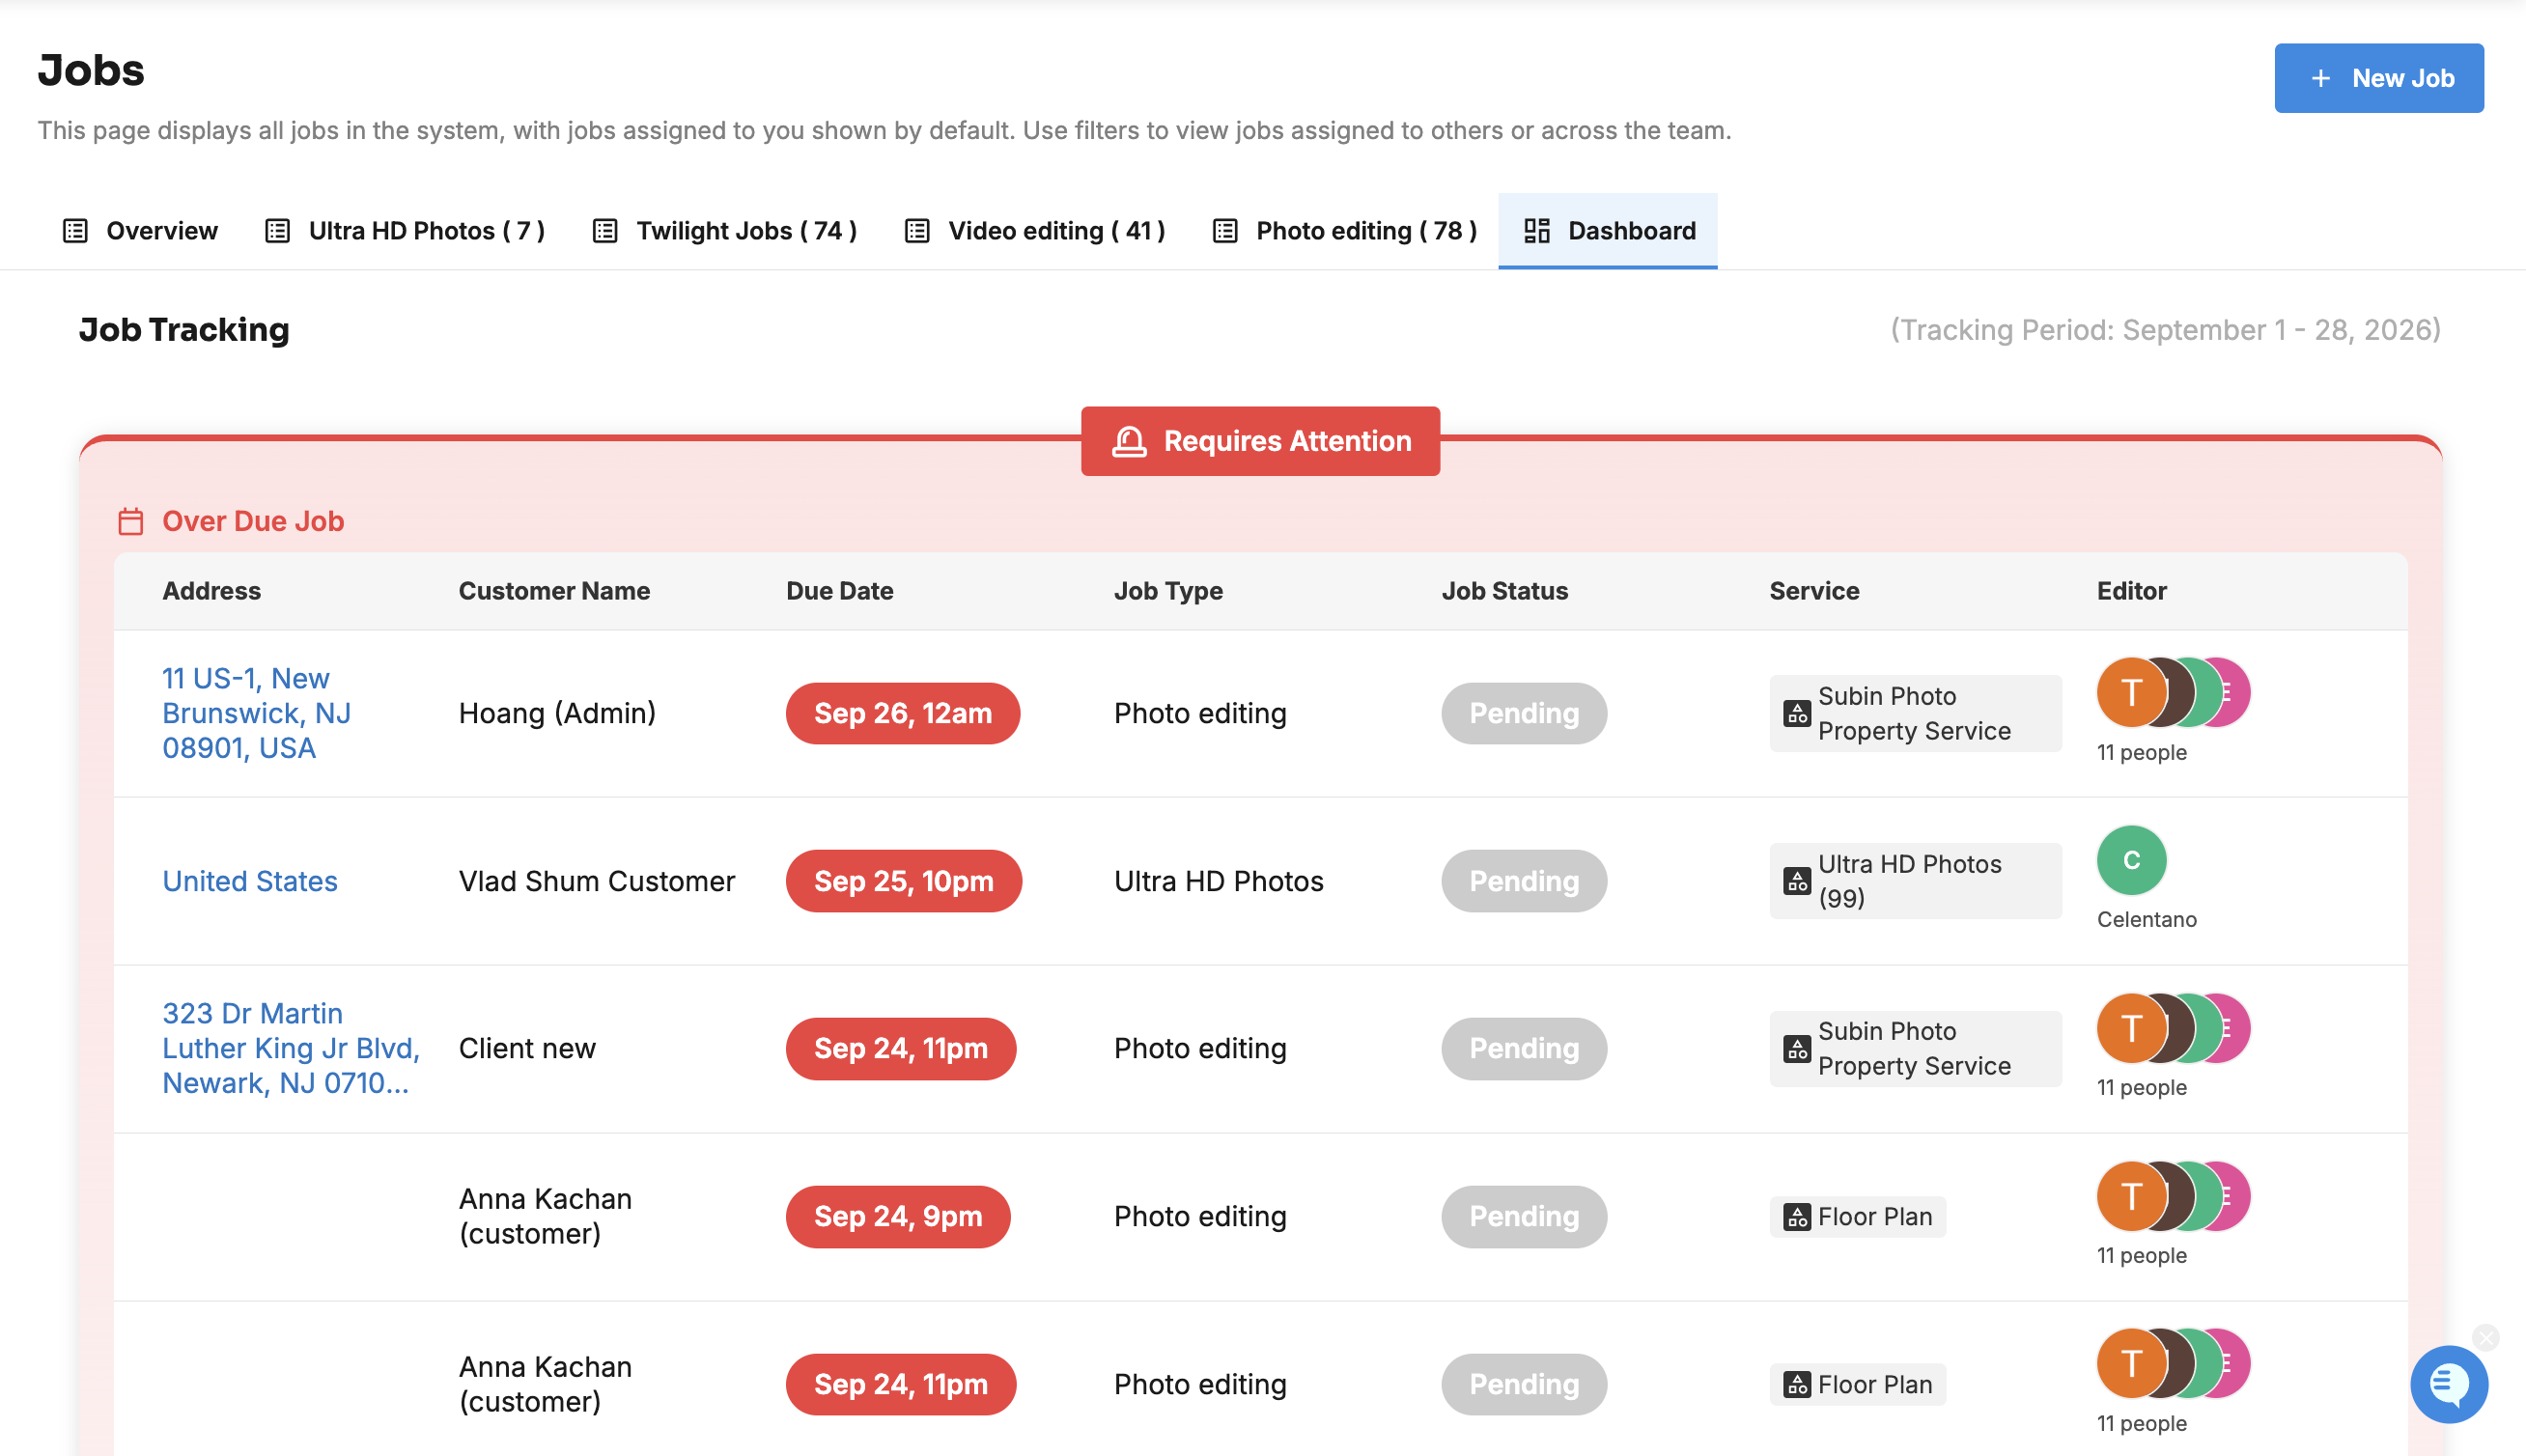Click 11 people label in Client new row

point(2141,1087)
